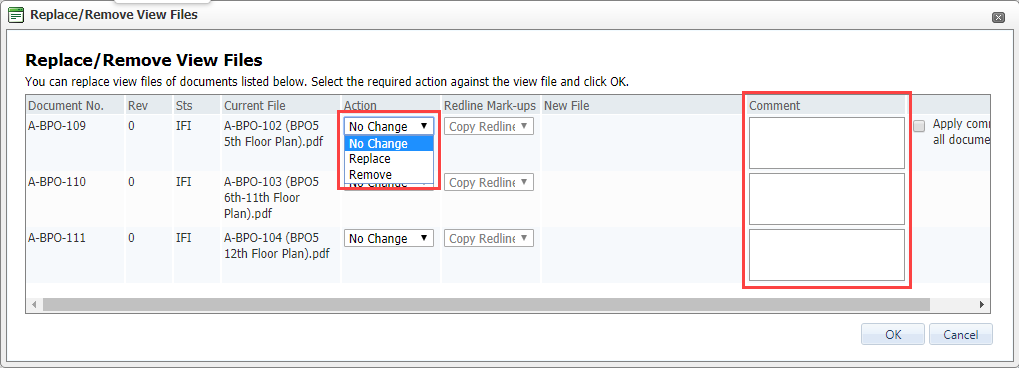
Task: Click Comment box for A-BPO-110
Action: coord(827,199)
